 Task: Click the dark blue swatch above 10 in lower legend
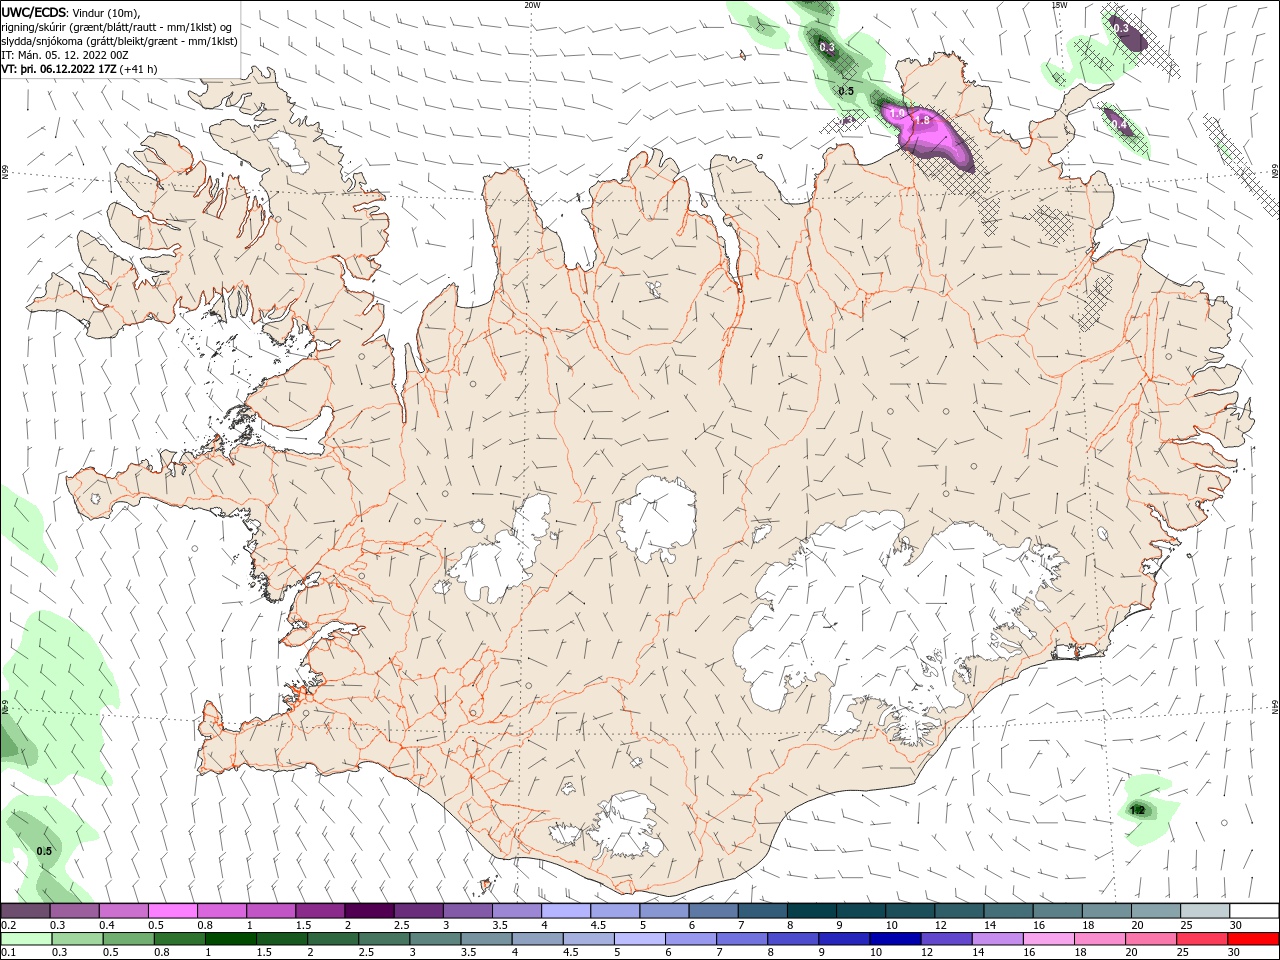click(893, 939)
